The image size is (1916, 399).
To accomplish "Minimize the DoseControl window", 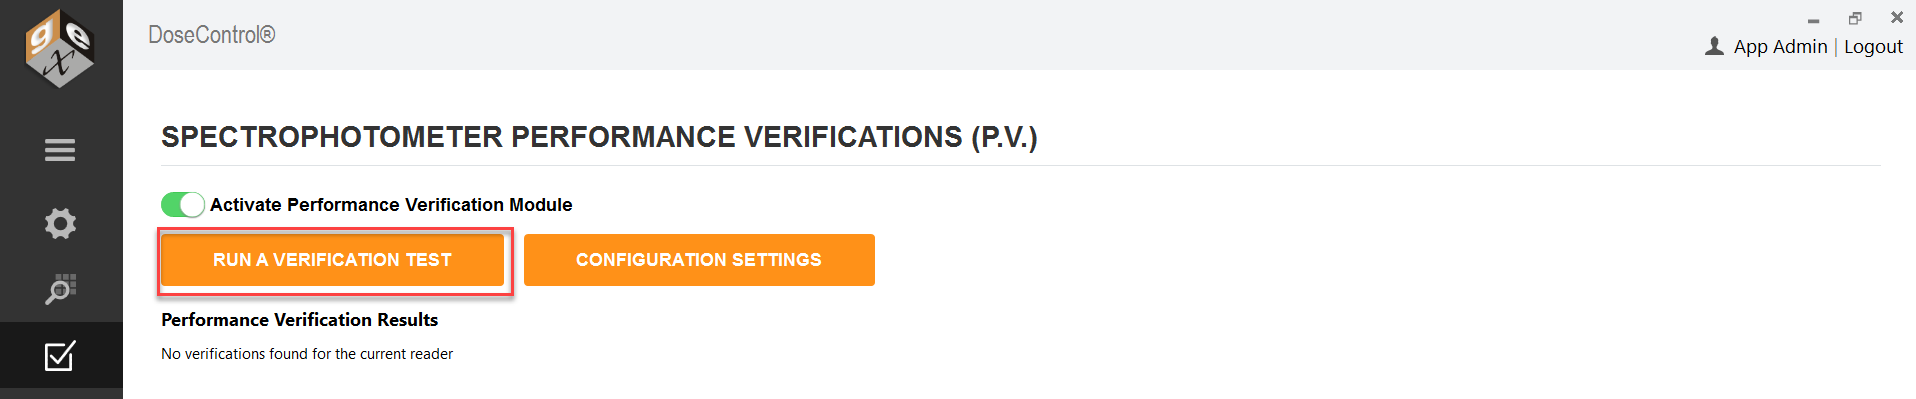I will (1813, 20).
